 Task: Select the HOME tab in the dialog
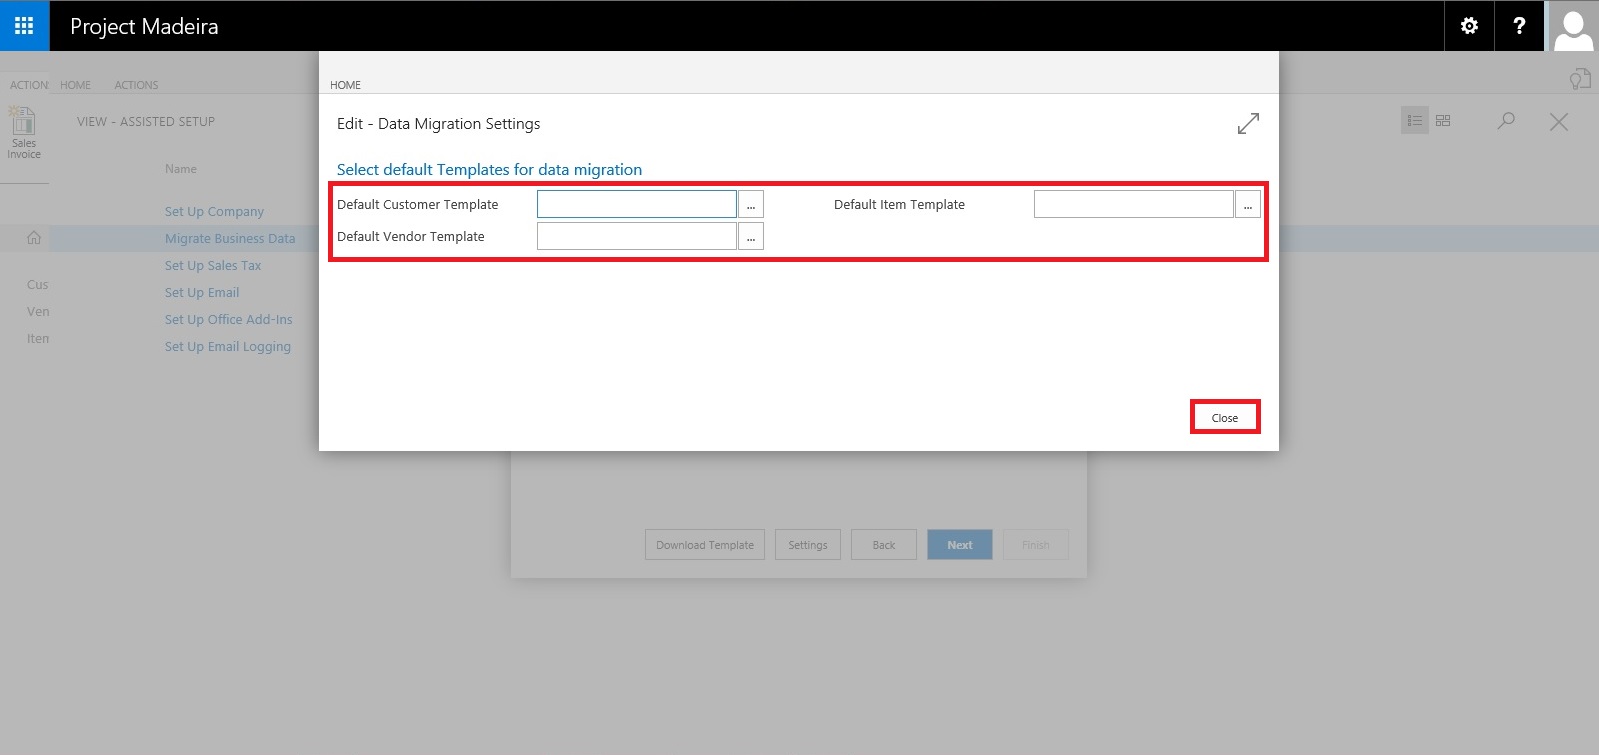point(345,85)
